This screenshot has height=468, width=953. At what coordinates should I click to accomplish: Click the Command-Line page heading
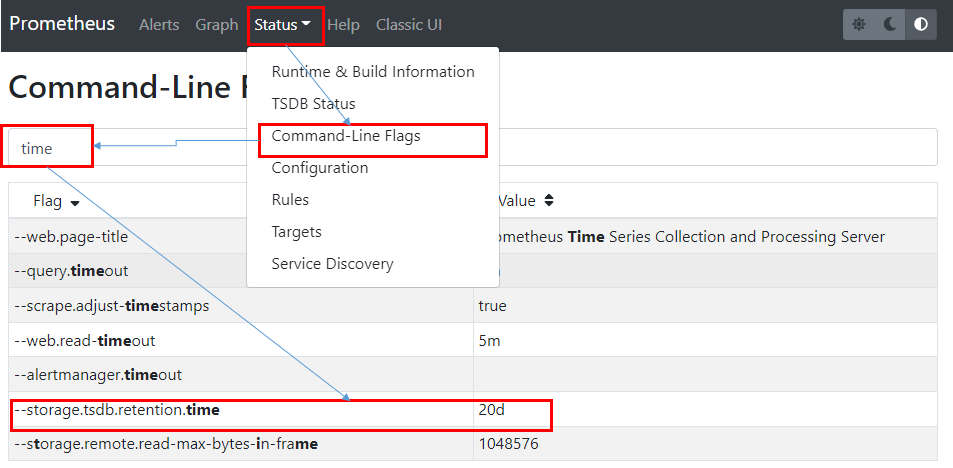127,87
